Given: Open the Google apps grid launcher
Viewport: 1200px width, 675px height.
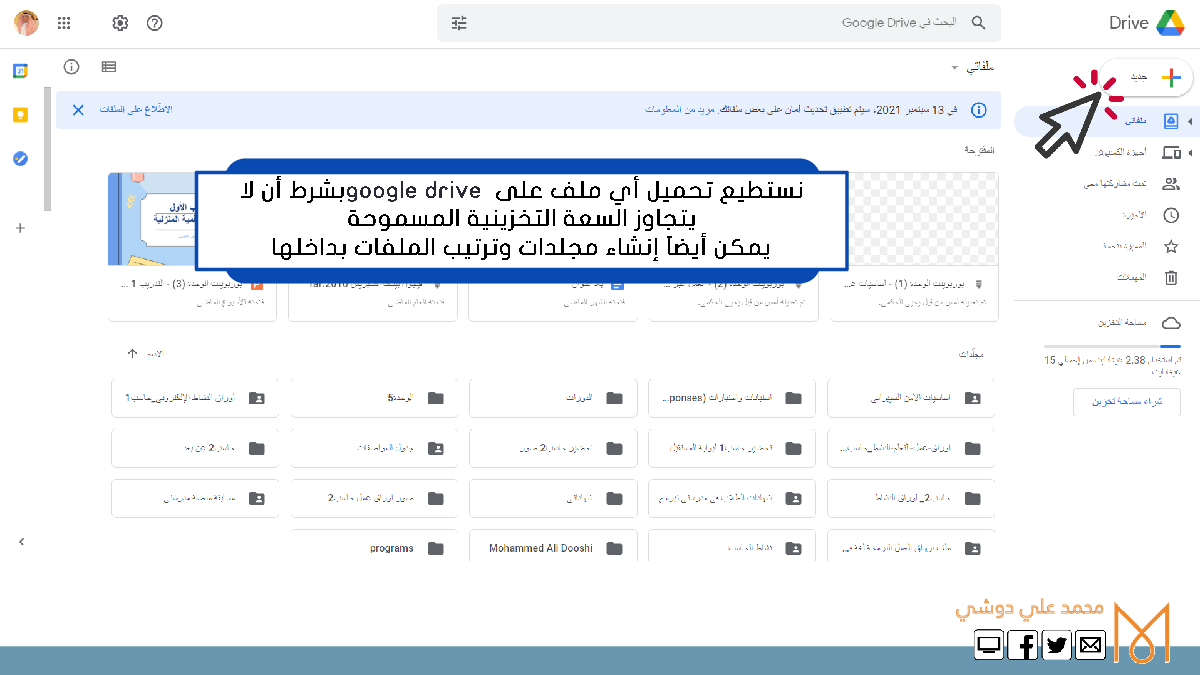Looking at the screenshot, I should (x=64, y=23).
